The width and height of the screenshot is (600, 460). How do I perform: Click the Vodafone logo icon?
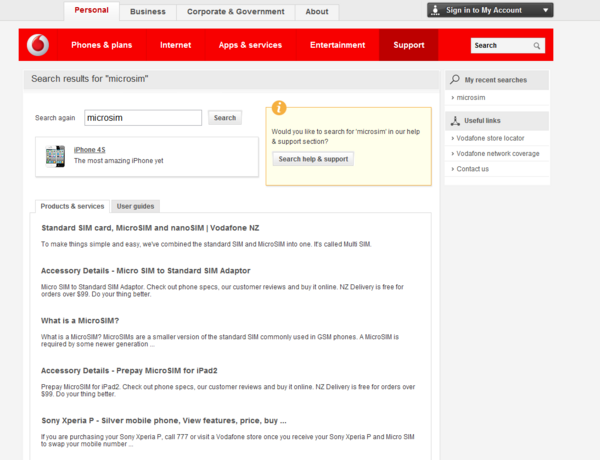tap(38, 45)
